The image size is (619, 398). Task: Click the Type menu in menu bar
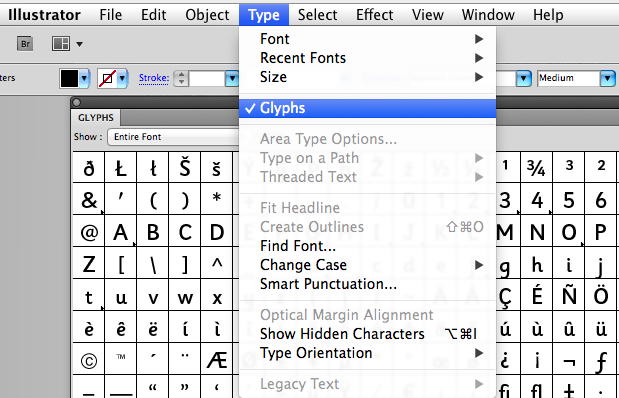tap(264, 15)
